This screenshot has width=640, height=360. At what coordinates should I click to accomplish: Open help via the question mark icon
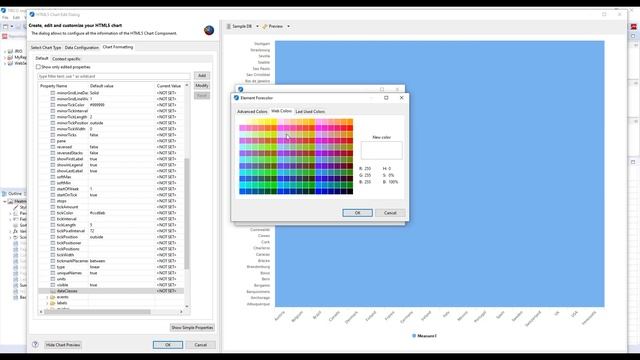point(35,344)
